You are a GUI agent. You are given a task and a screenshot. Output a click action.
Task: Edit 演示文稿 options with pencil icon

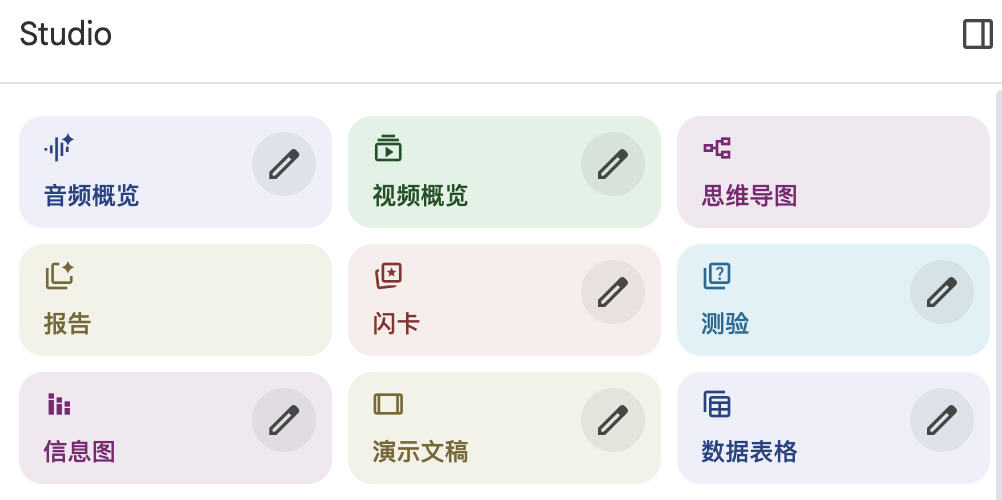pyautogui.click(x=613, y=419)
